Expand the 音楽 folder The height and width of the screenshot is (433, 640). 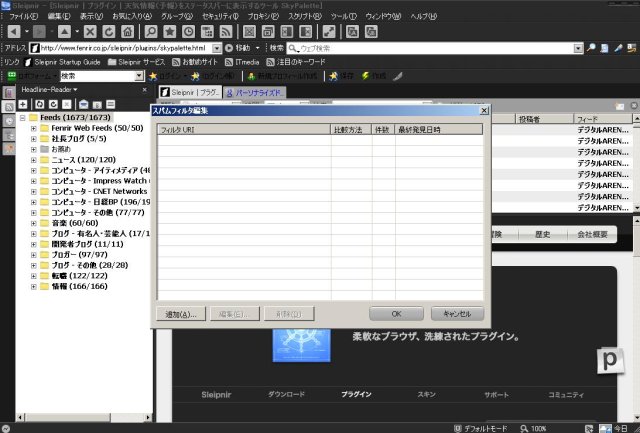coord(33,223)
